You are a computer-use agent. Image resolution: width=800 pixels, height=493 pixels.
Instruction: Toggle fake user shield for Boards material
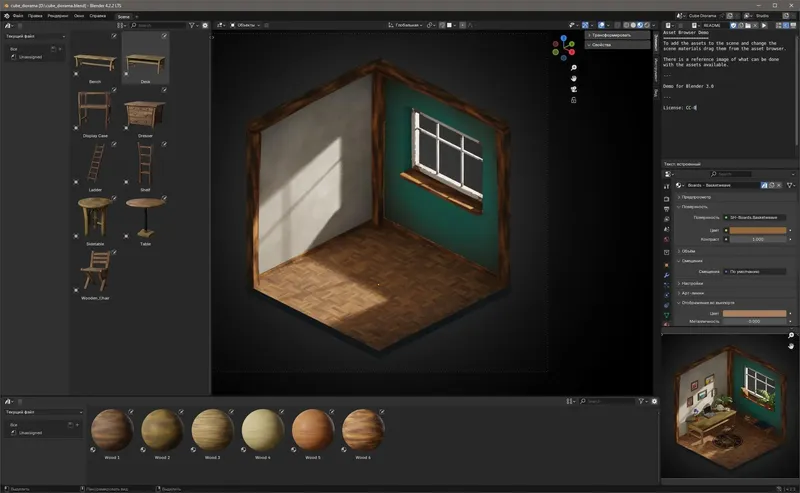pos(765,185)
